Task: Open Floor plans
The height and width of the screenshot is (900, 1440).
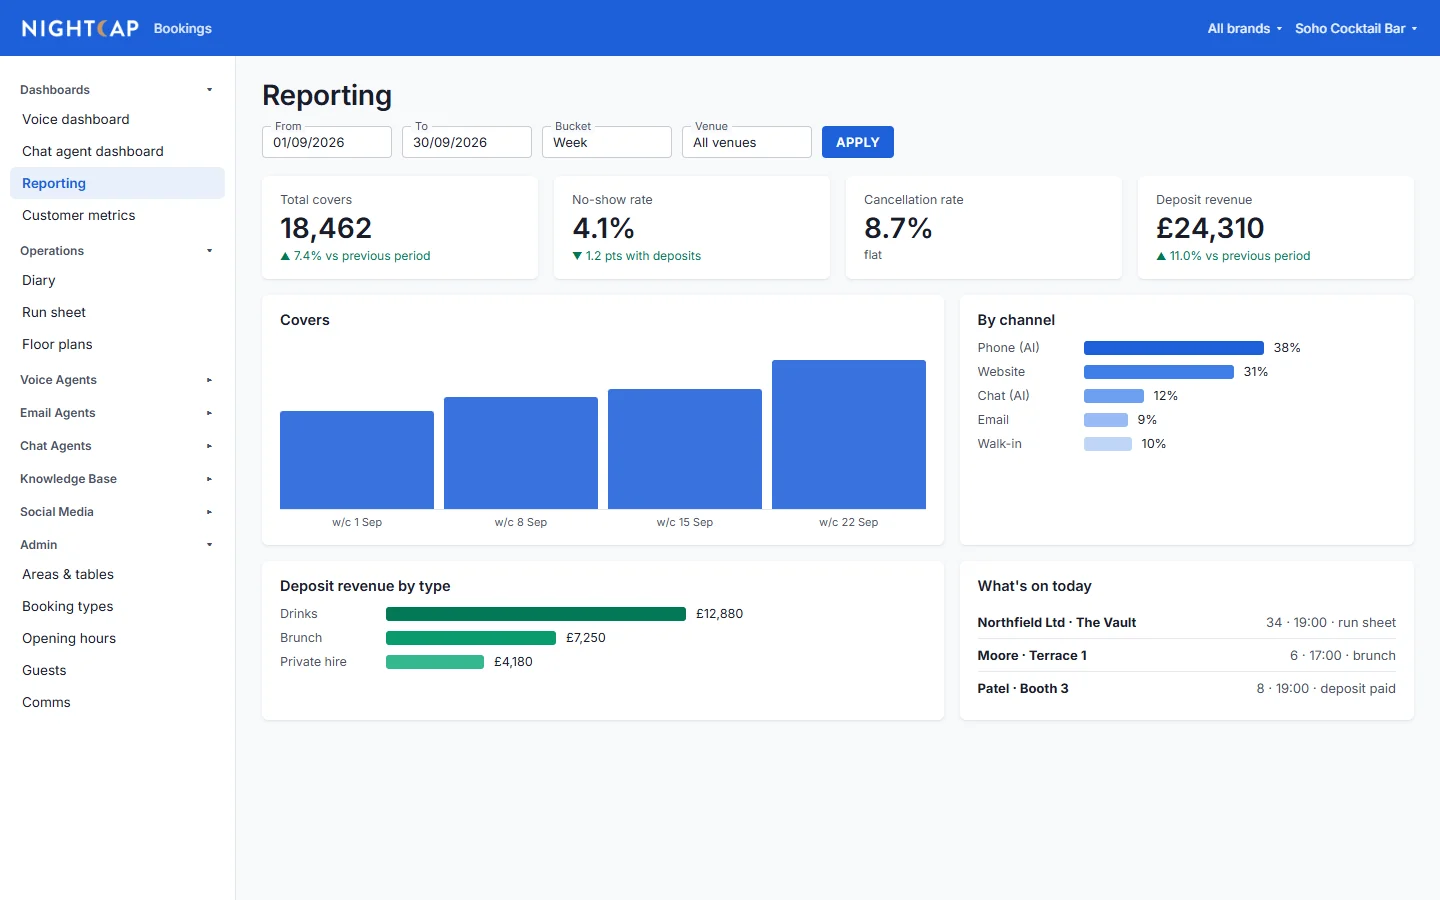Action: [117, 344]
